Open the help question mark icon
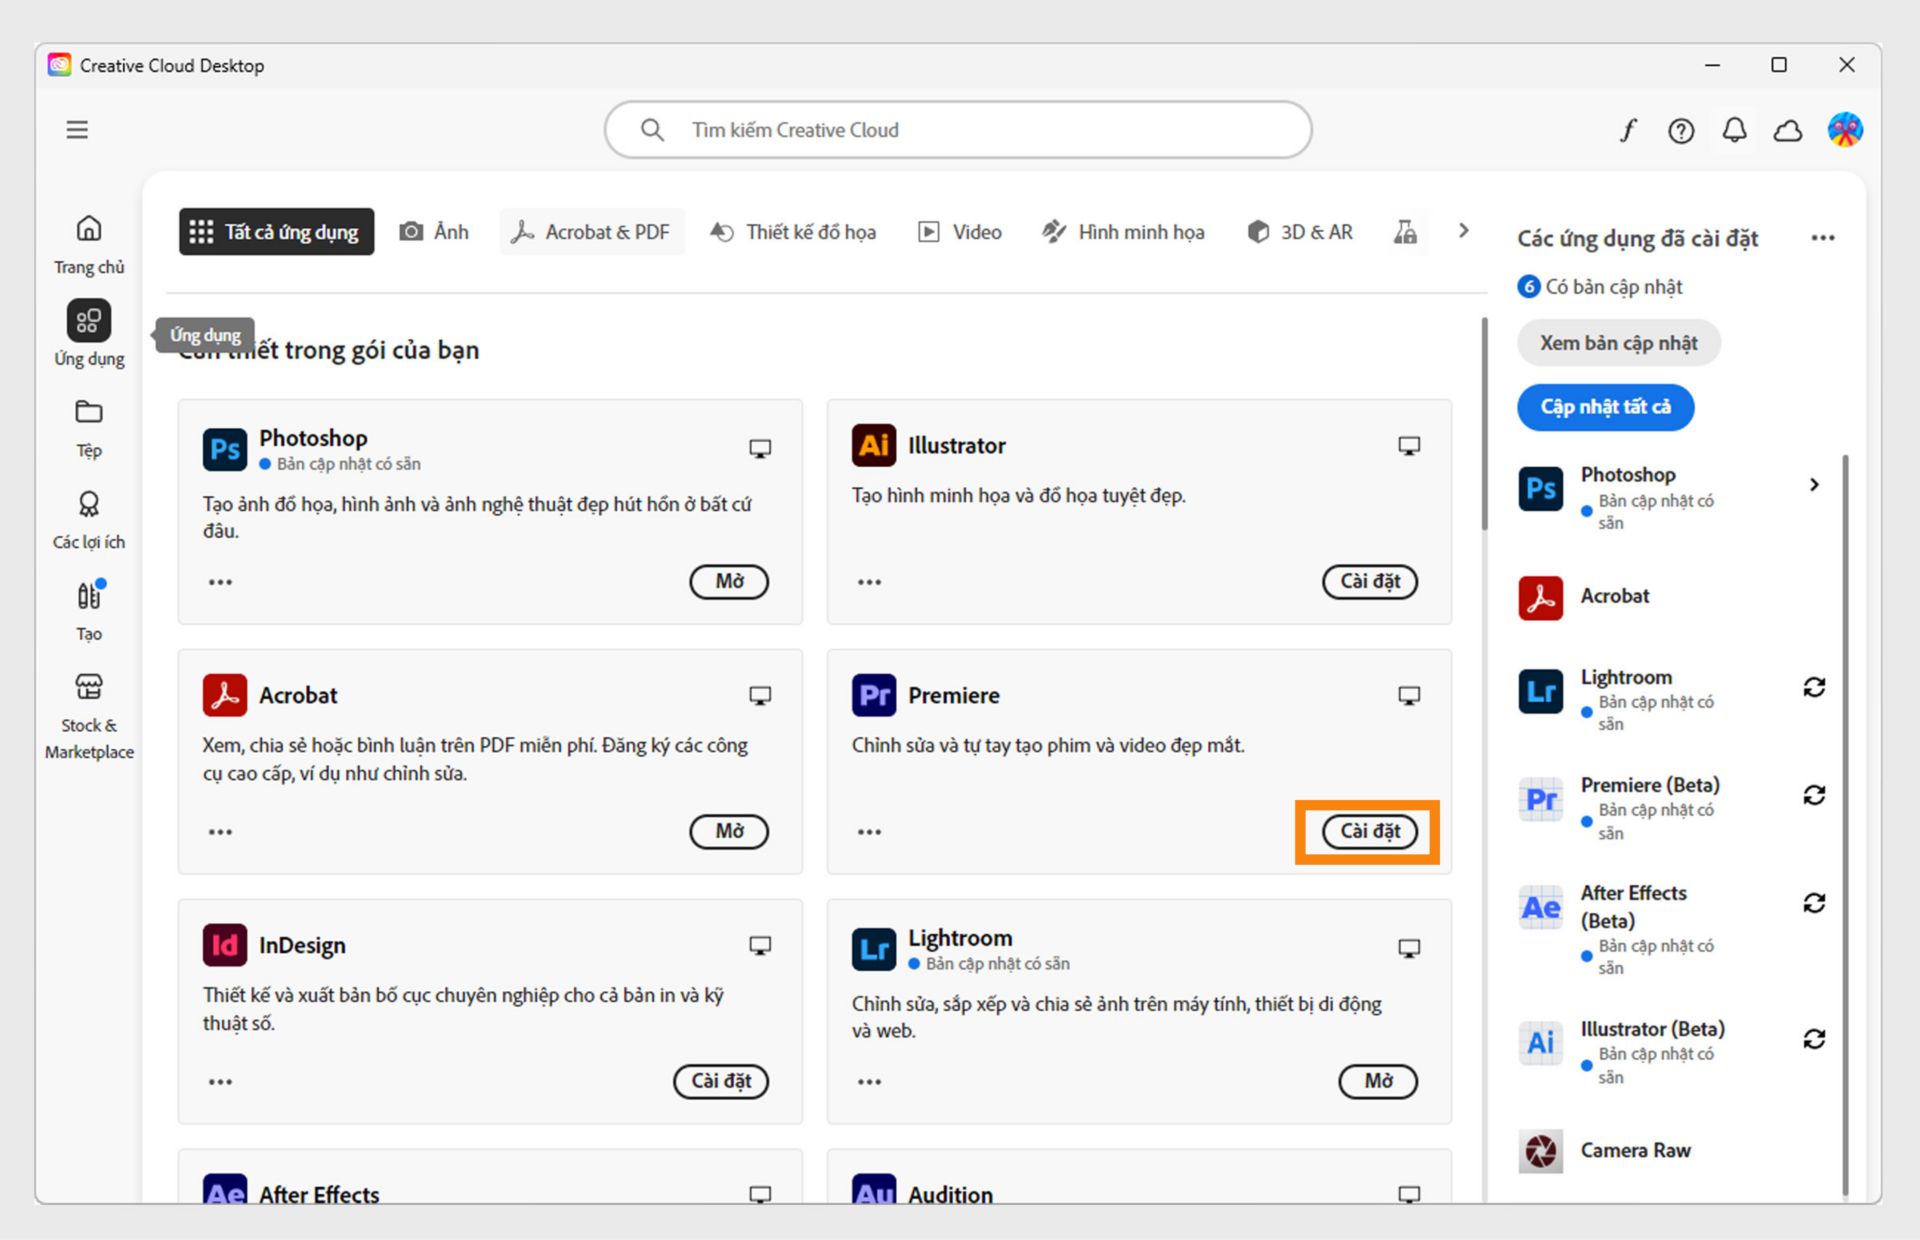This screenshot has height=1240, width=1920. click(1681, 131)
